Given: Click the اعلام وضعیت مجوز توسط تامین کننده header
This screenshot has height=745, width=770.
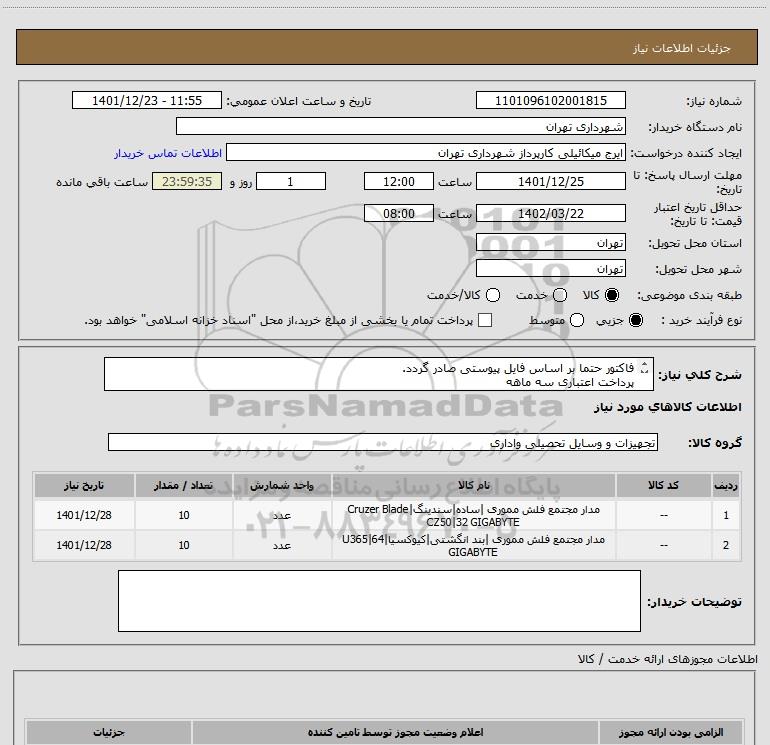Looking at the screenshot, I should click(x=395, y=733).
